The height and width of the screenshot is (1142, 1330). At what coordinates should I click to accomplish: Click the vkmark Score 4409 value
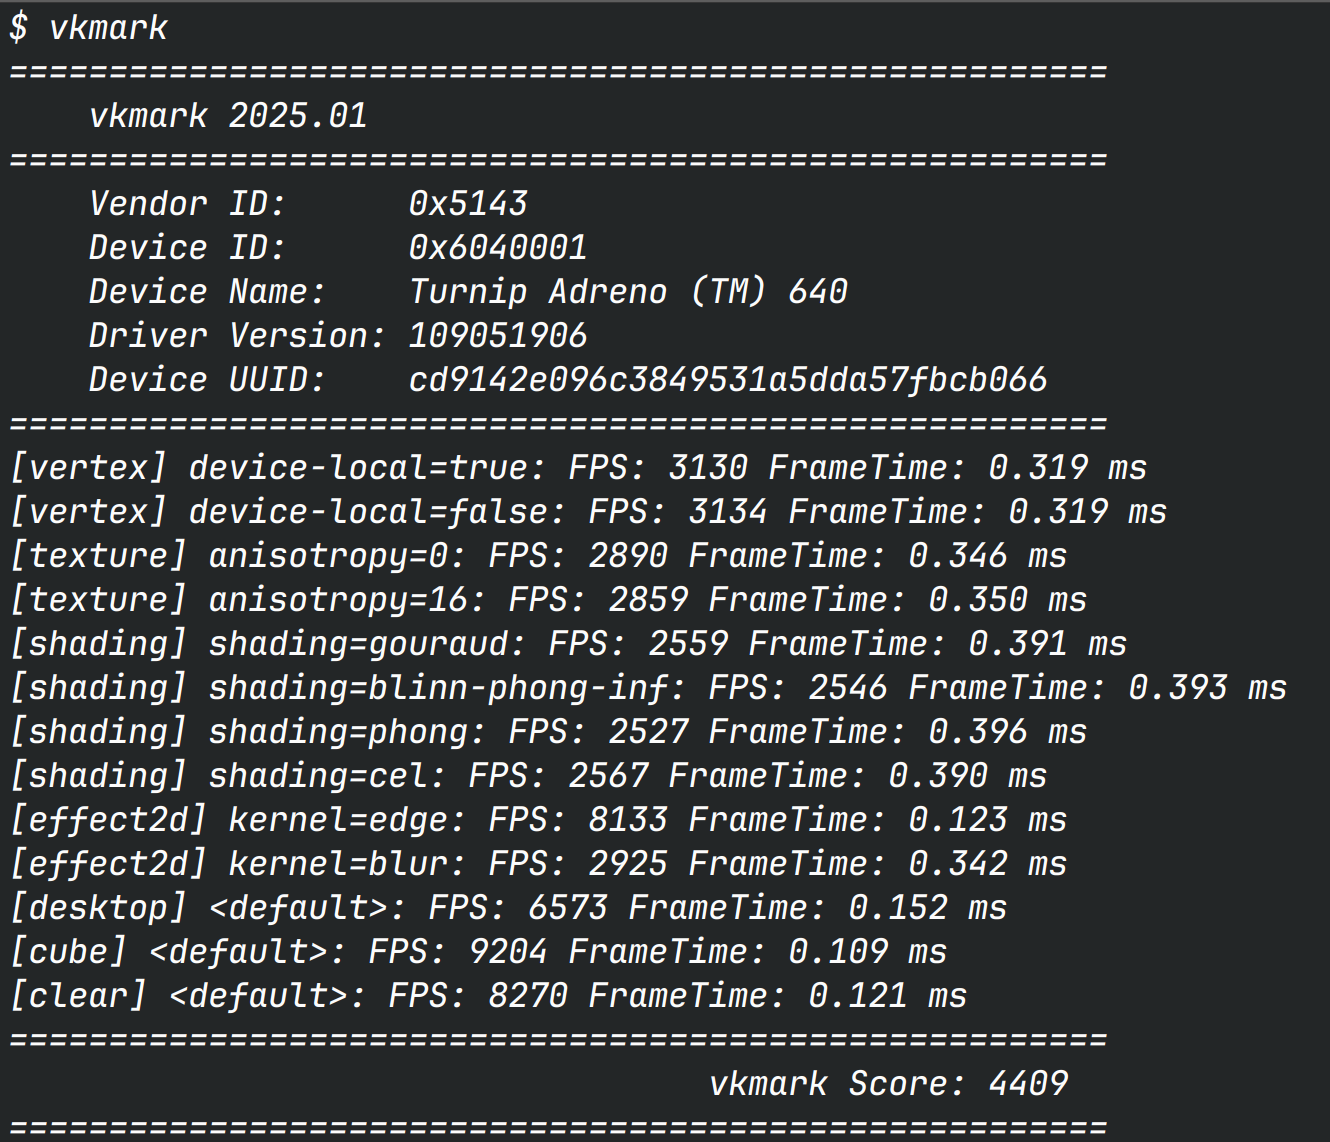(x=1028, y=1084)
